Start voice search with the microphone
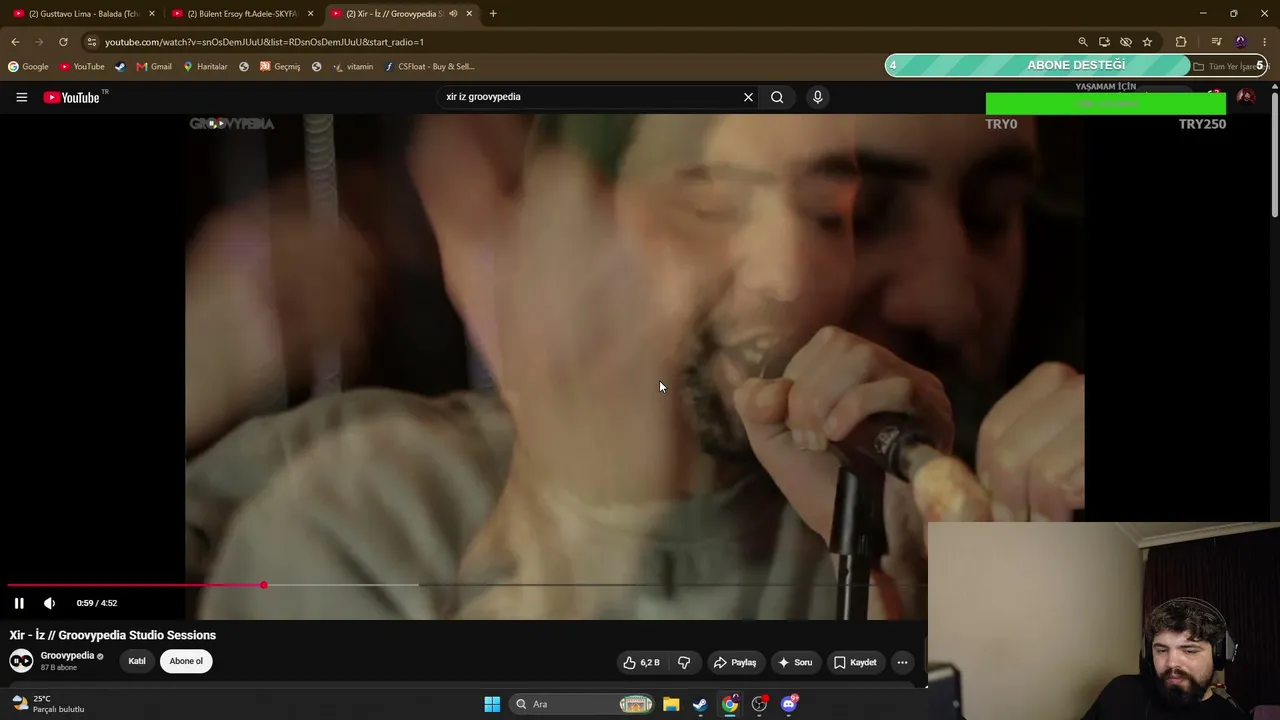The height and width of the screenshot is (720, 1280). (817, 97)
